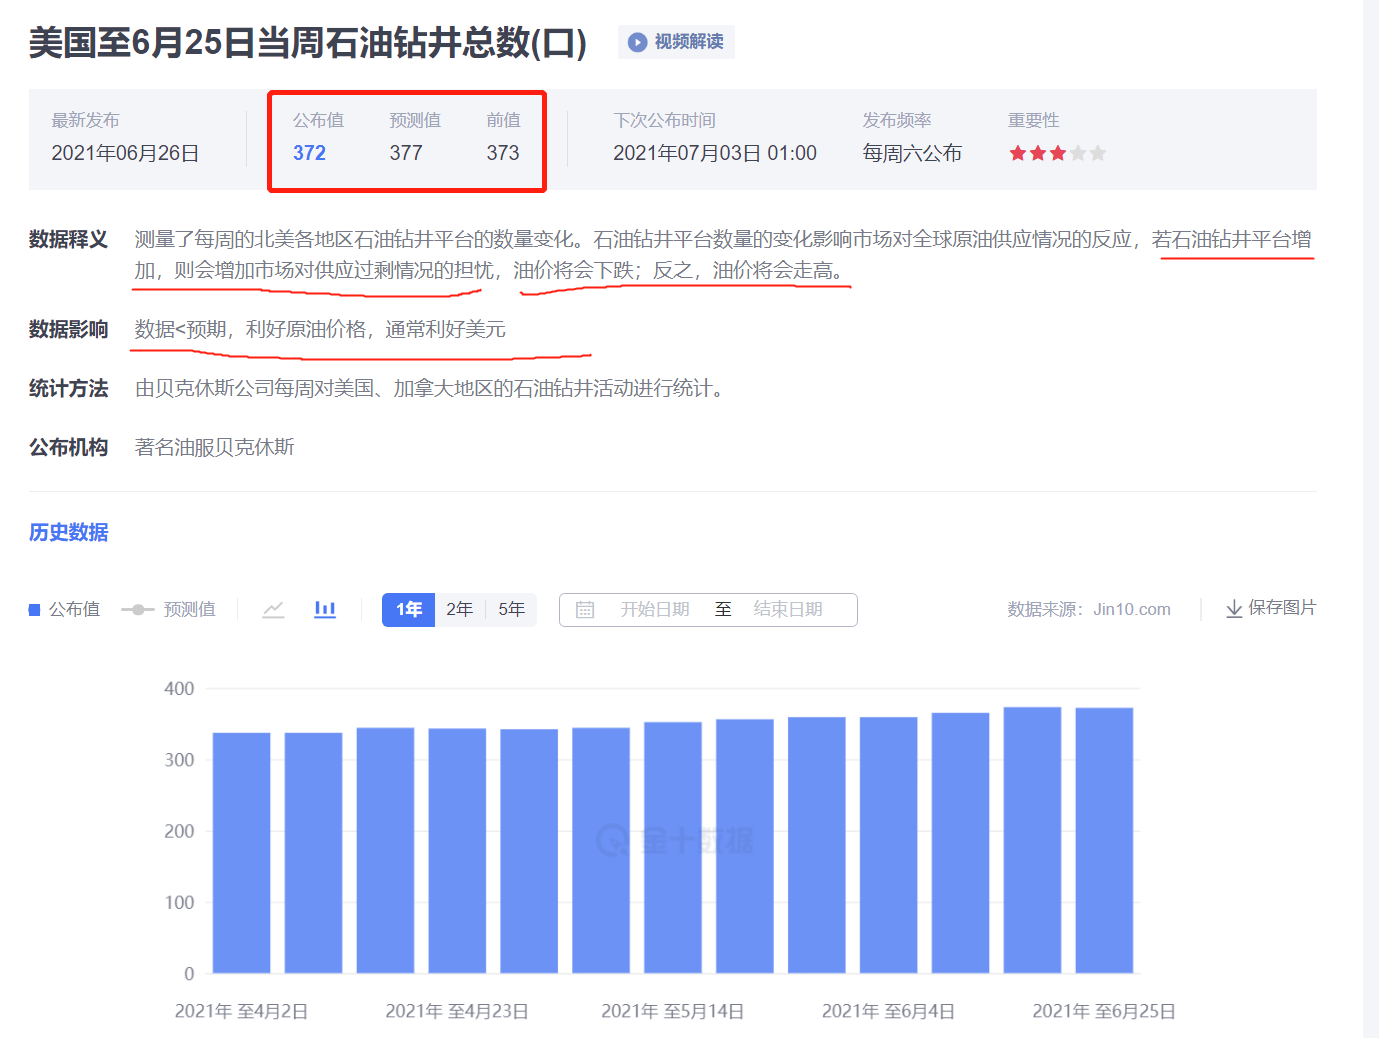Click the 统计方法 label
This screenshot has width=1379, height=1038.
(x=69, y=388)
